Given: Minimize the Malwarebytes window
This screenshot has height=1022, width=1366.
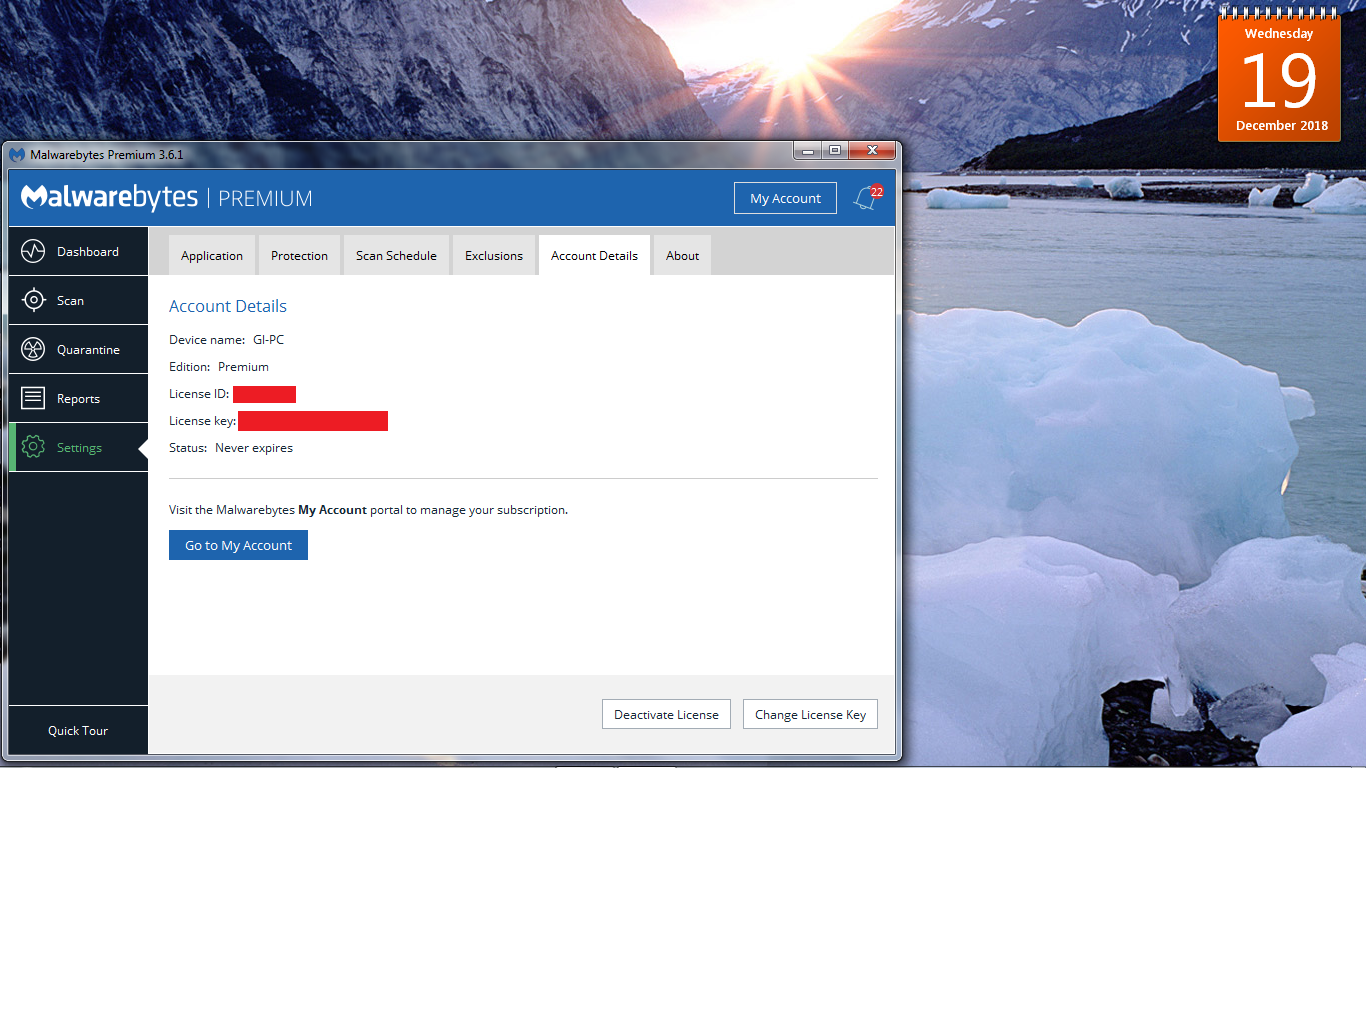Looking at the screenshot, I should point(807,150).
